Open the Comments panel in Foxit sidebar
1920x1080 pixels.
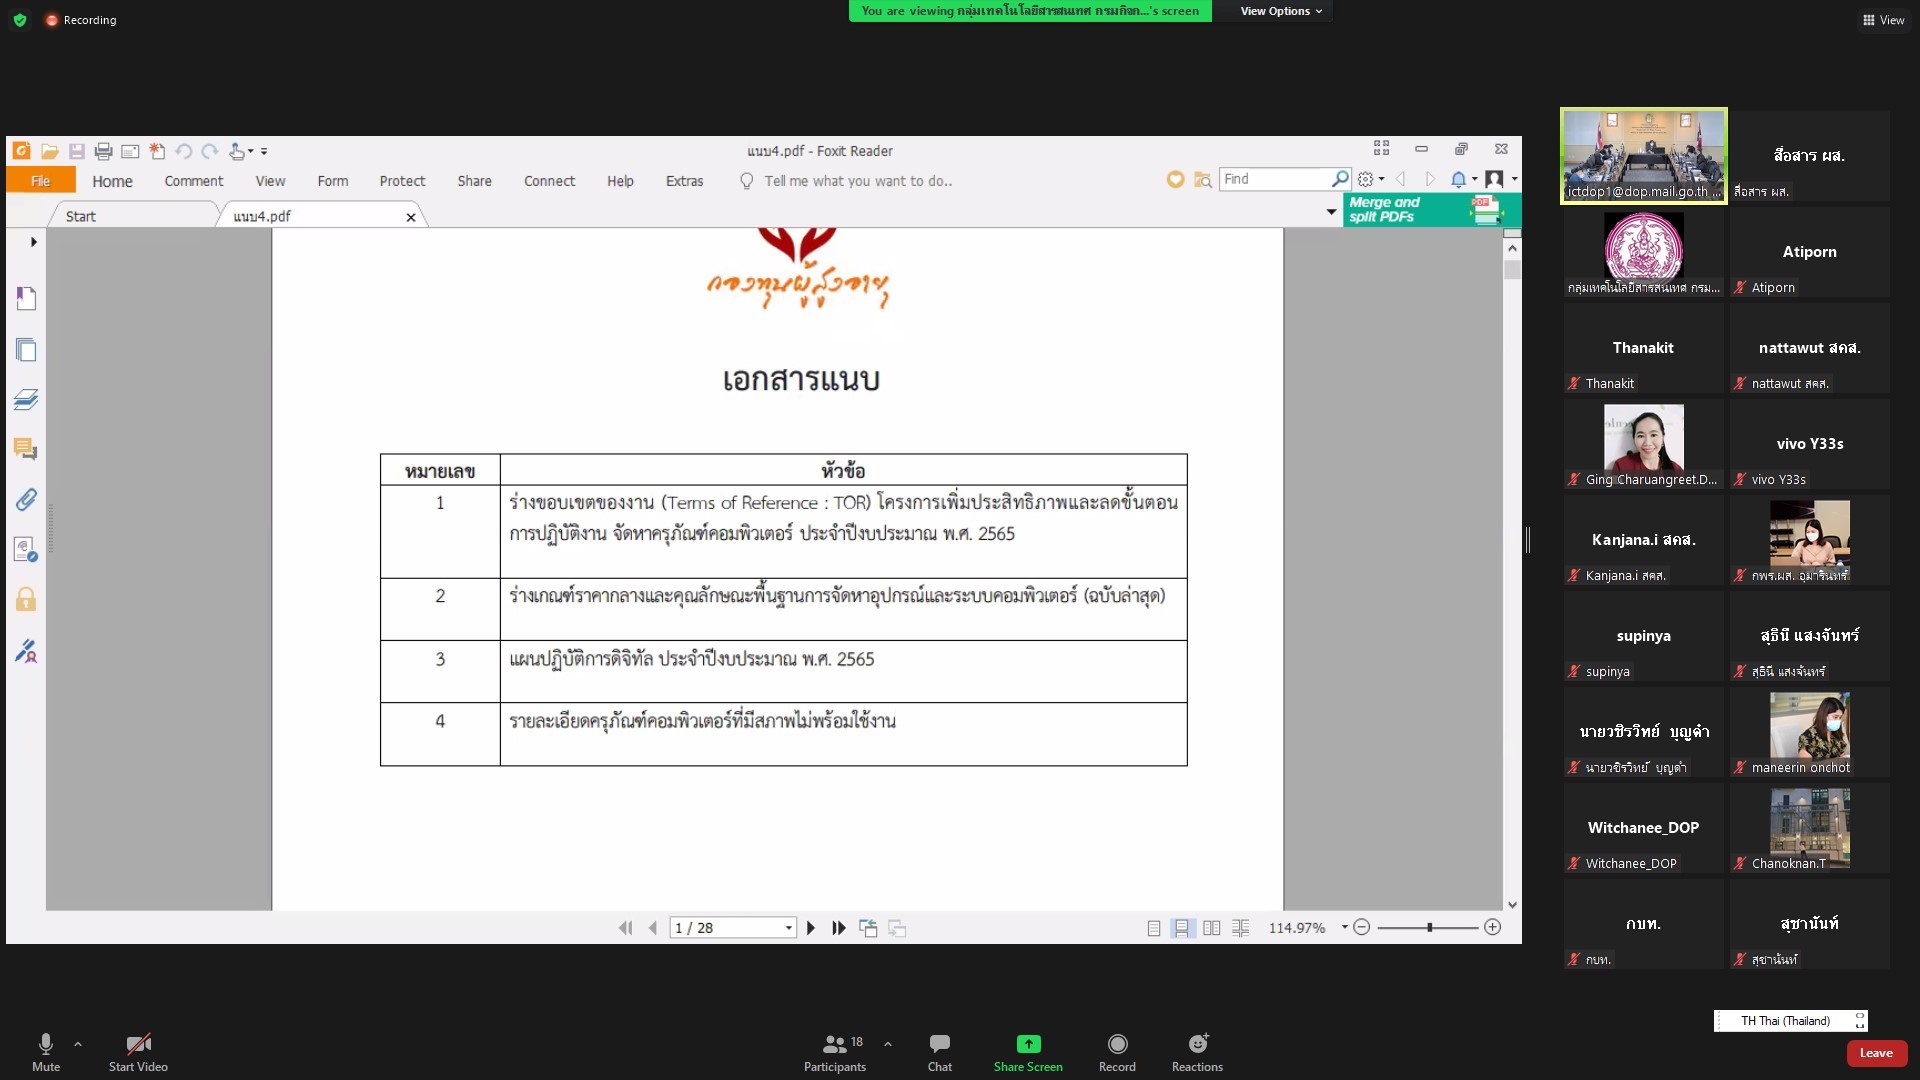(26, 449)
